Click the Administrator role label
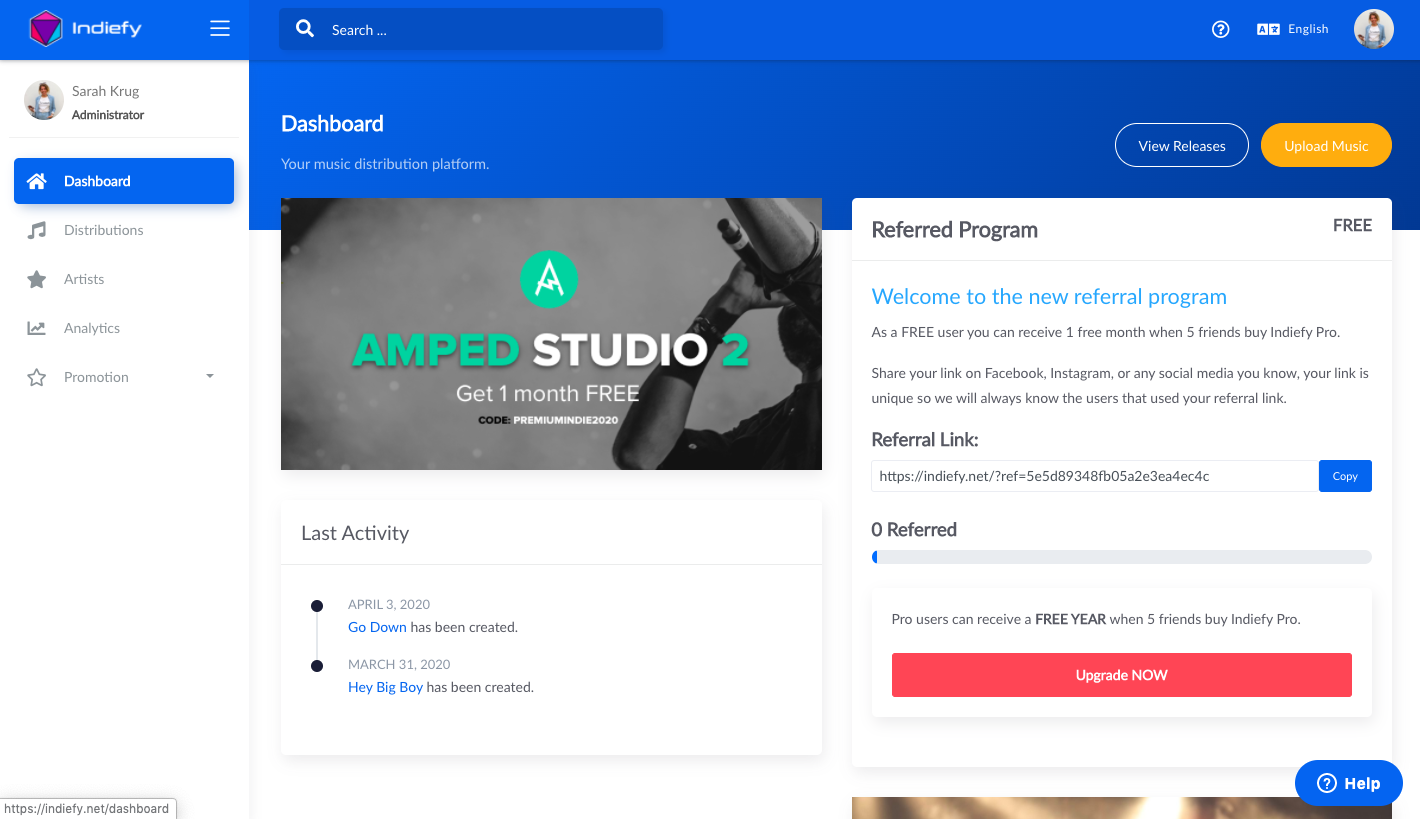 click(x=108, y=115)
